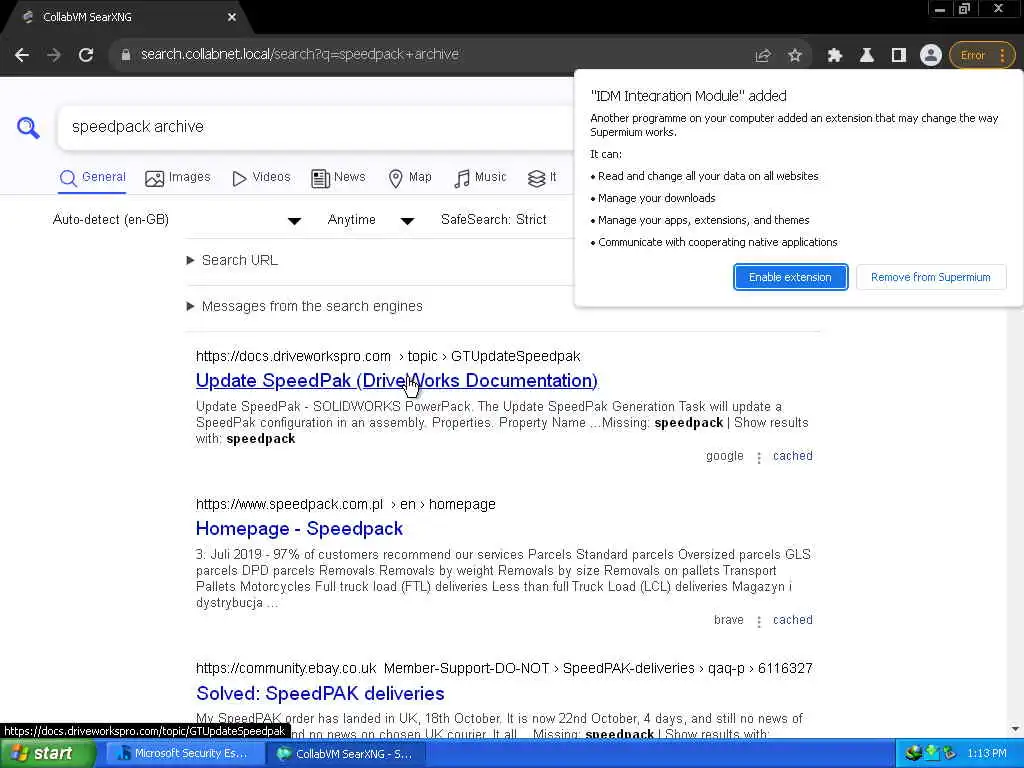Click Enable extension button
This screenshot has height=768, width=1024.
(x=790, y=278)
